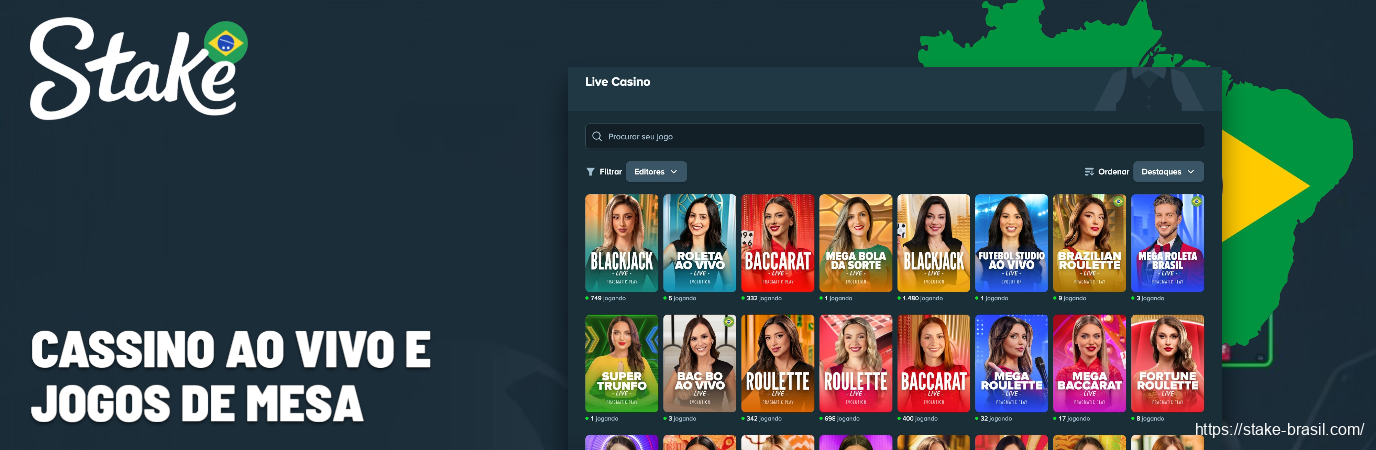Select the Fortune Roulette game card
Screen dimensions: 1376x450
(x=1167, y=363)
